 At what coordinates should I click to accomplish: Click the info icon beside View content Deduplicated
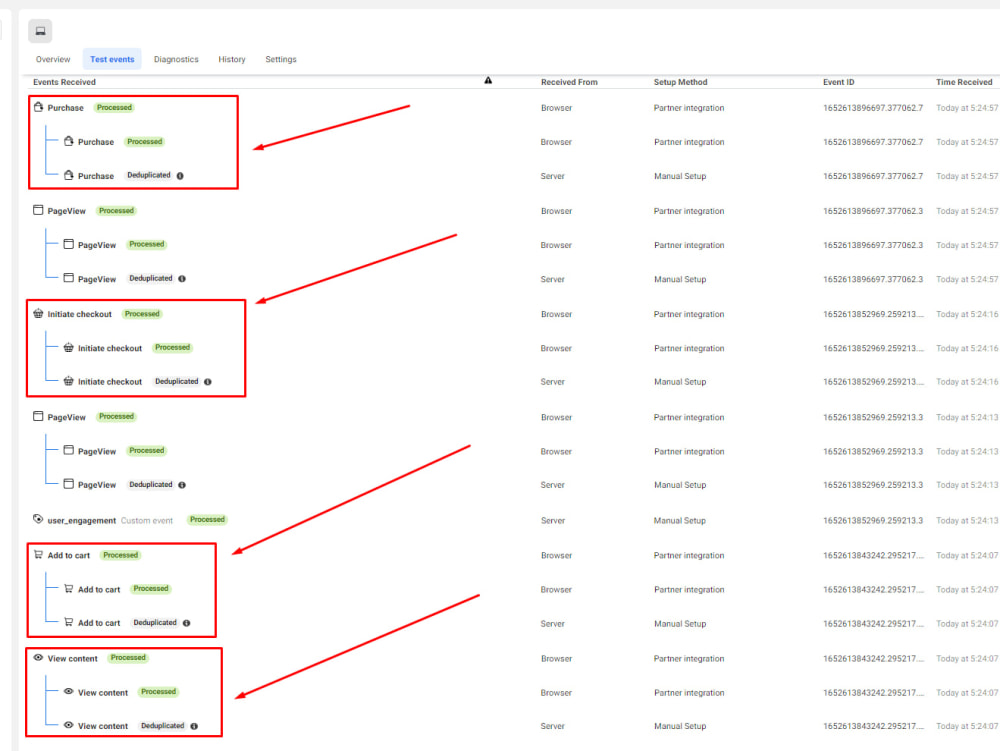point(192,726)
